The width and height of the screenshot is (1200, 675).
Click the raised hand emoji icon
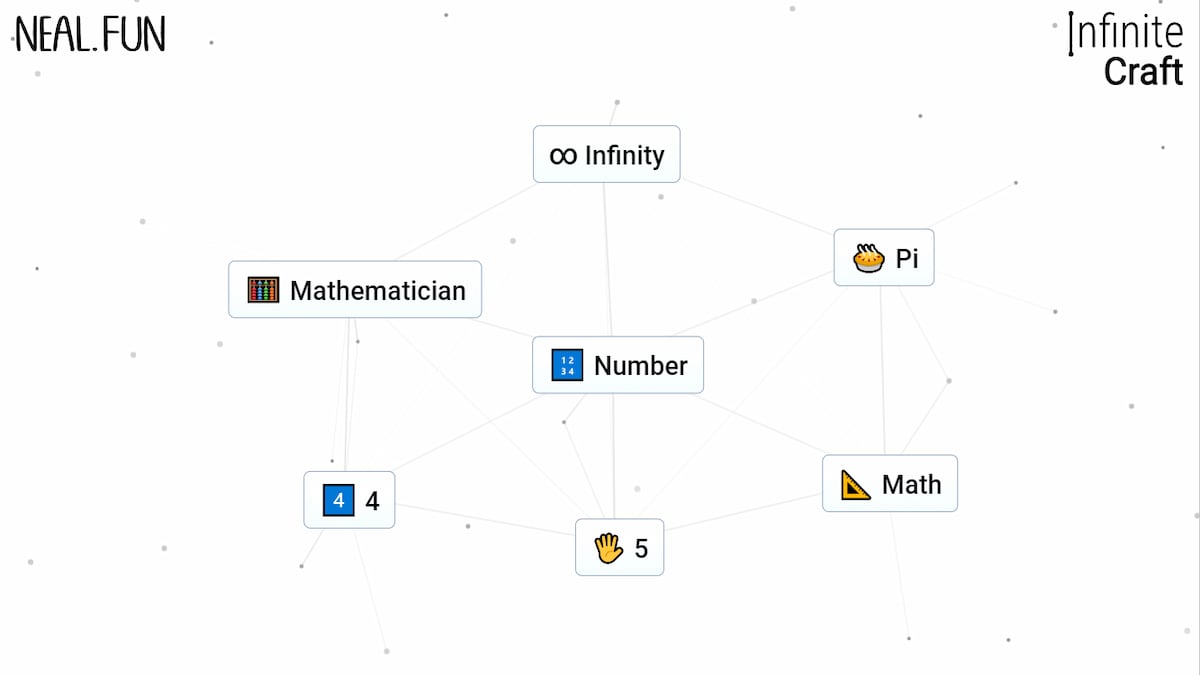click(608, 548)
